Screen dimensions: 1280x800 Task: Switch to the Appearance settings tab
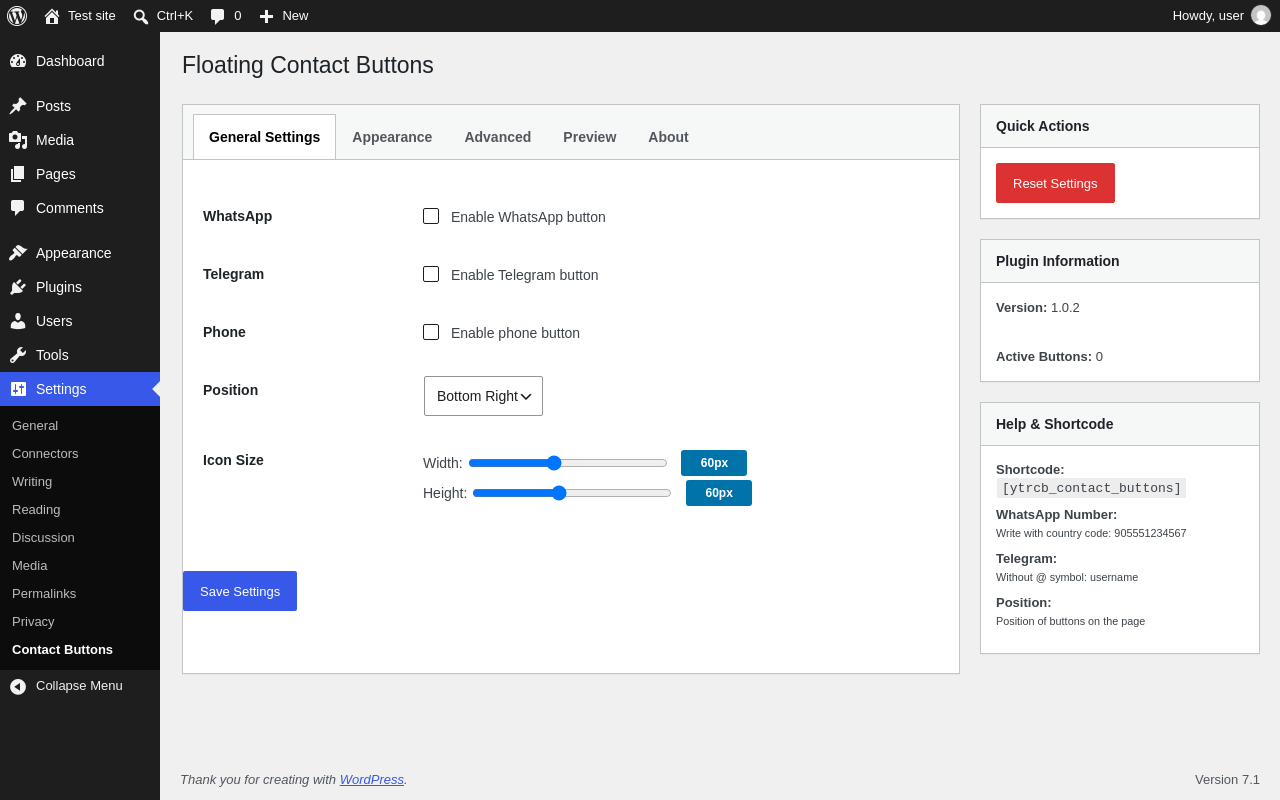pos(392,137)
